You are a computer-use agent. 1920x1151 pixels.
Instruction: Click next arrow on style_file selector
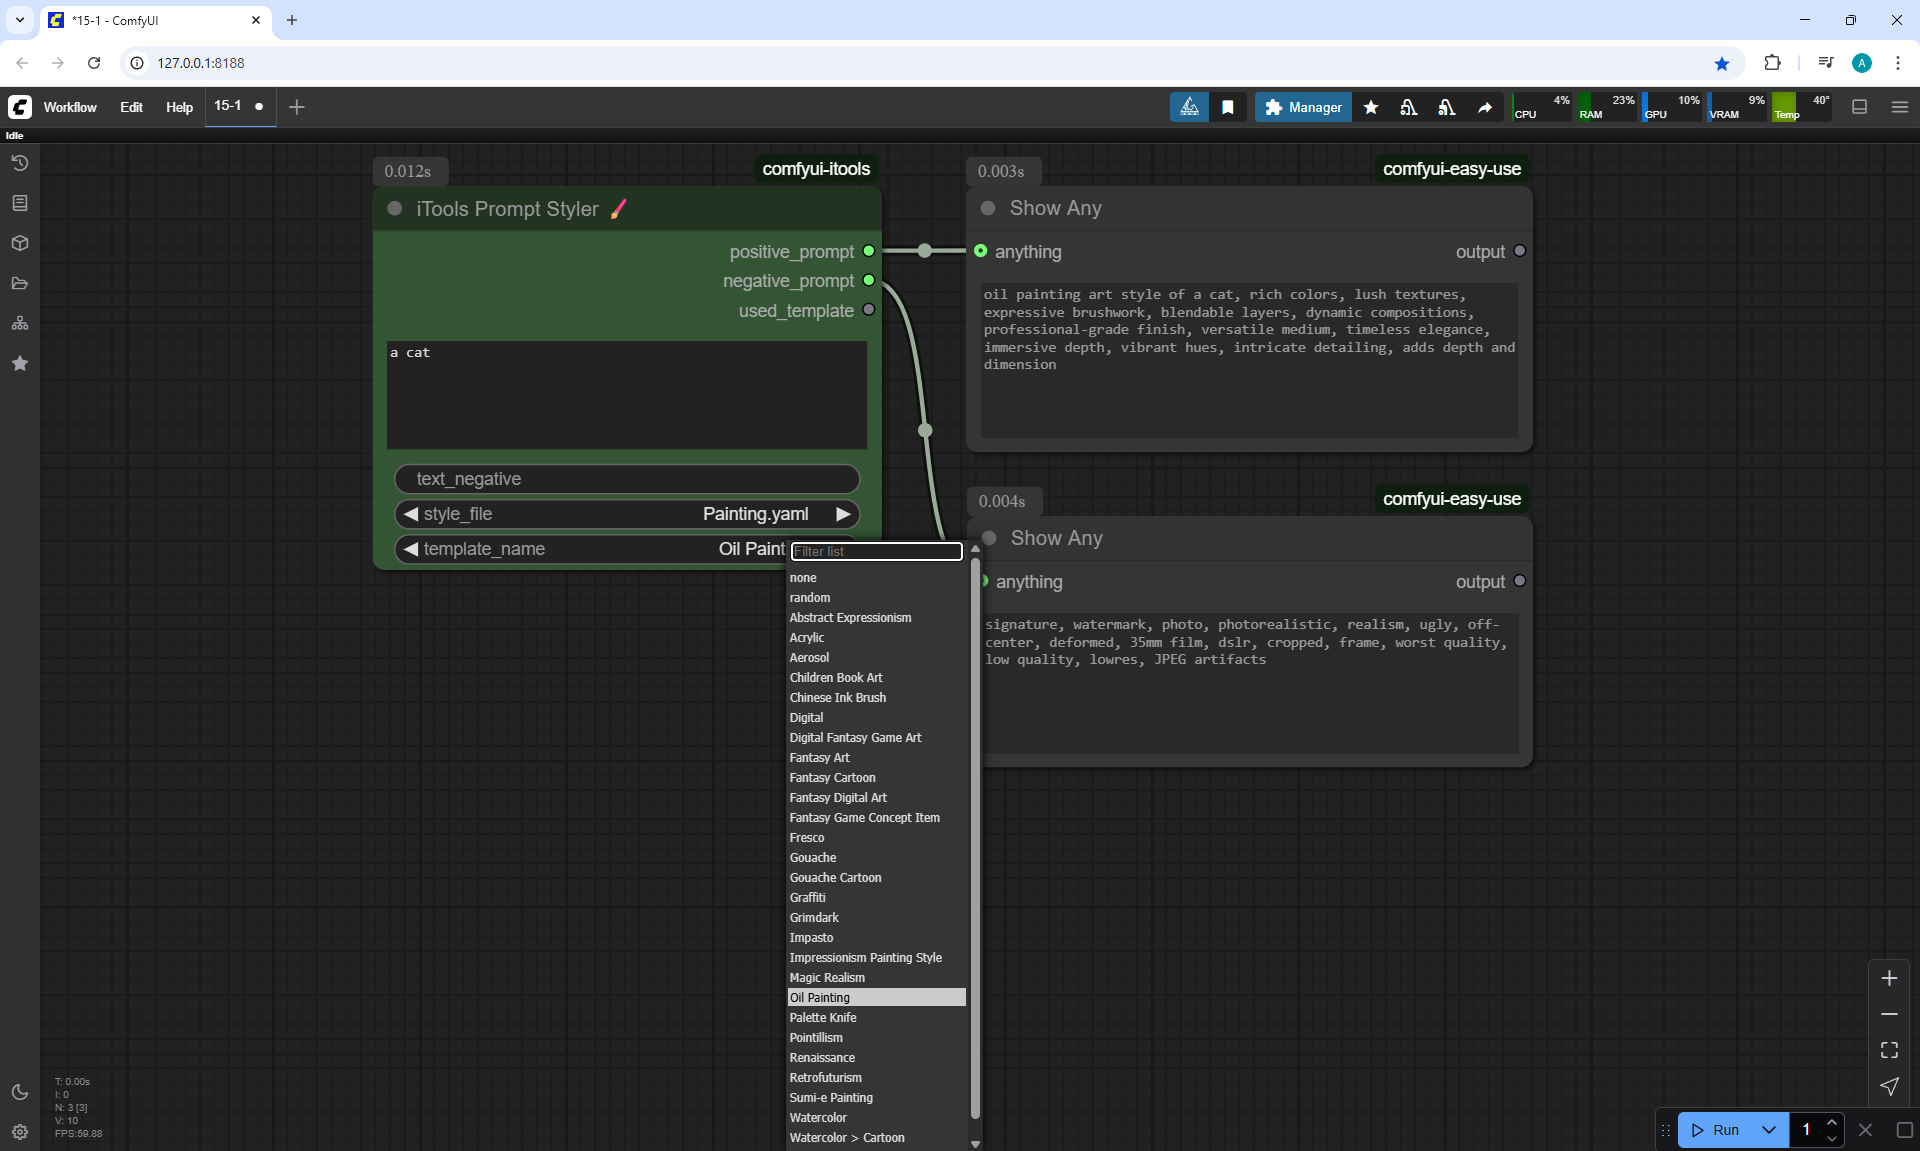coord(843,514)
